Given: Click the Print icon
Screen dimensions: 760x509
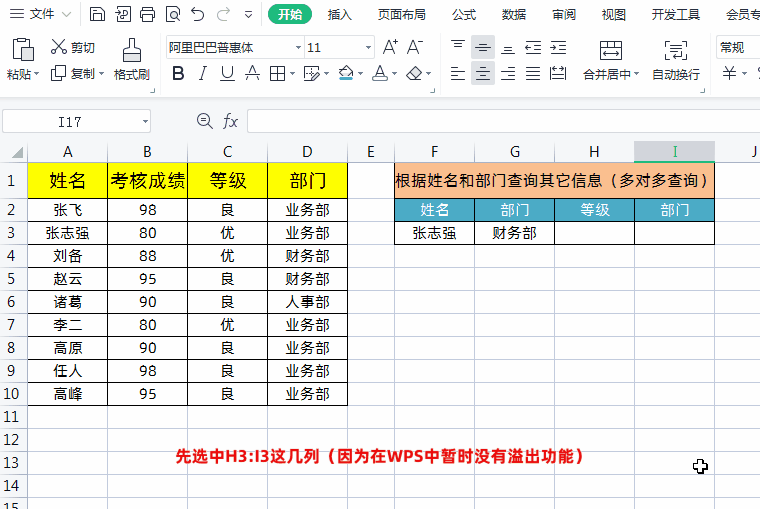Looking at the screenshot, I should coord(147,14).
